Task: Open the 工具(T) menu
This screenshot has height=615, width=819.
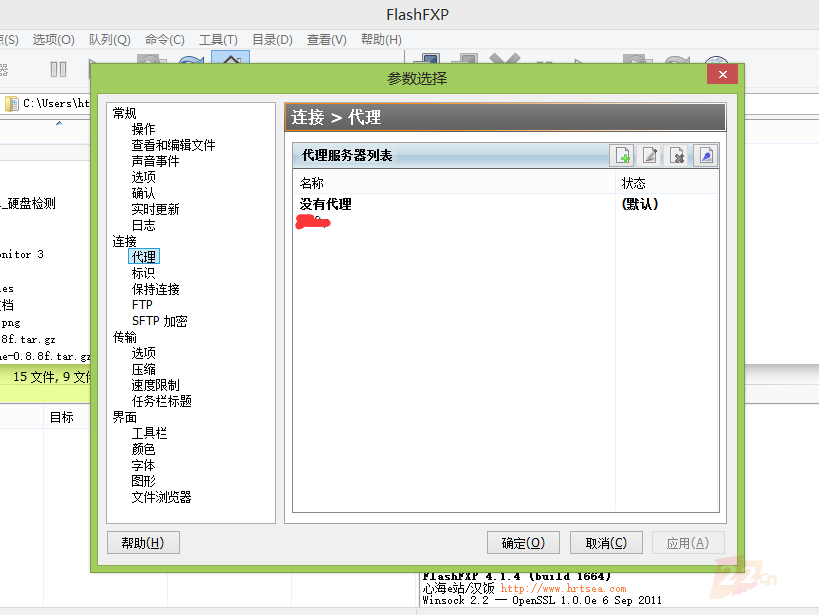Action: 218,40
